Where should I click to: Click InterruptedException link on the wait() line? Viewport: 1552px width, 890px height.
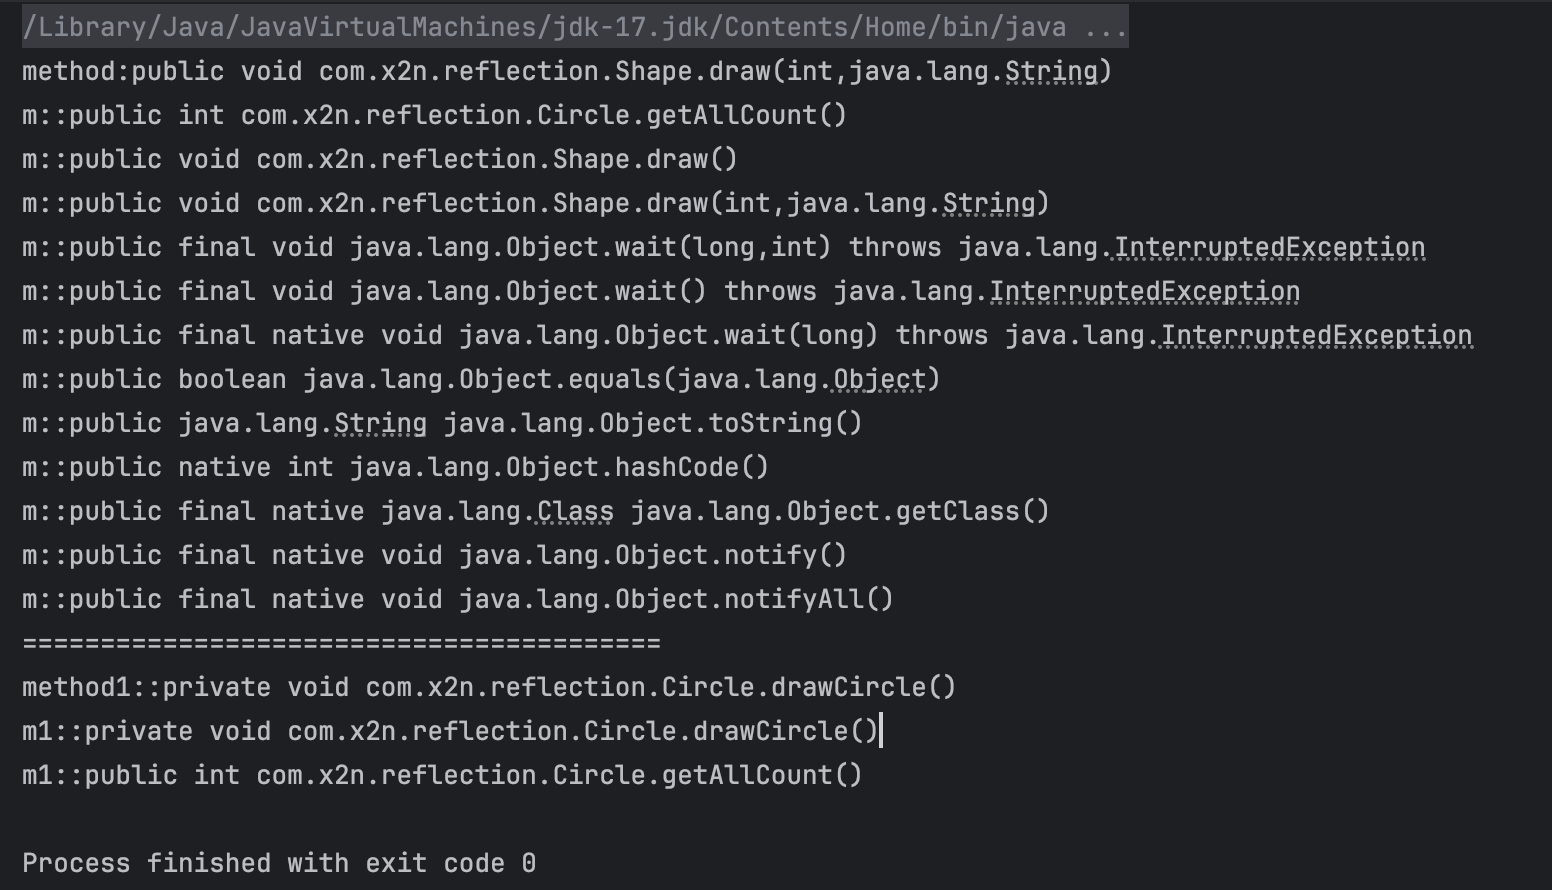(x=1144, y=291)
